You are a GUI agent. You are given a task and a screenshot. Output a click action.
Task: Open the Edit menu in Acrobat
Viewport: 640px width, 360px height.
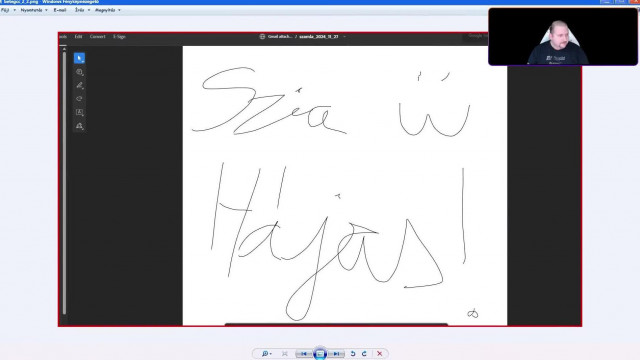click(x=78, y=37)
